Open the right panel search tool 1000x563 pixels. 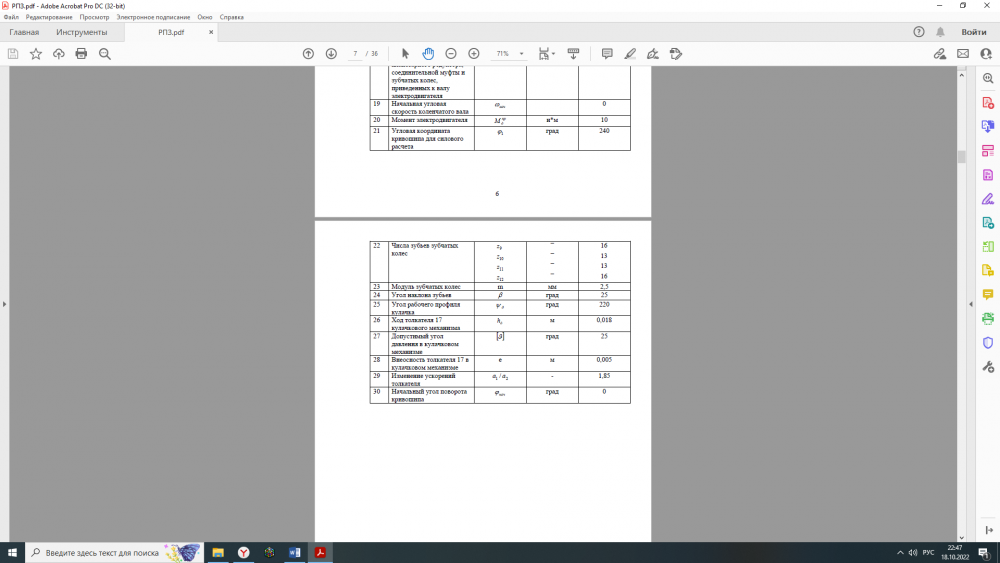[x=988, y=78]
